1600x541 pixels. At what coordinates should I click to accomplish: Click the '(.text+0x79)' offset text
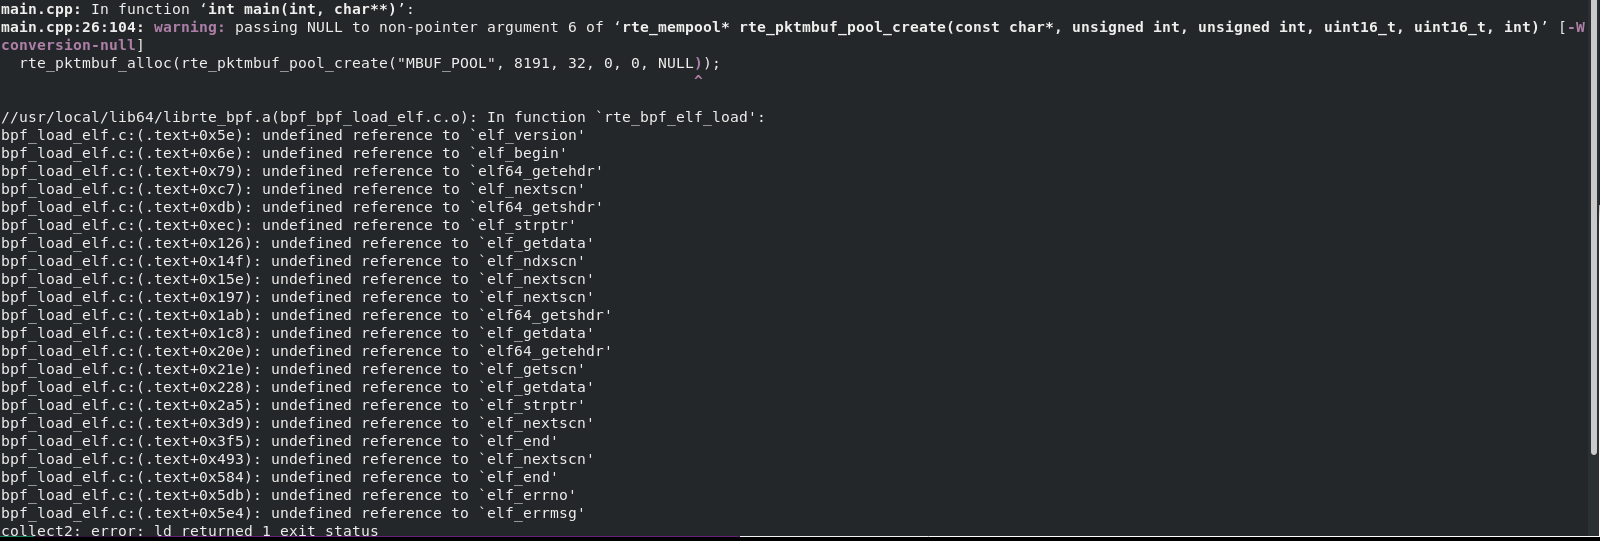190,171
